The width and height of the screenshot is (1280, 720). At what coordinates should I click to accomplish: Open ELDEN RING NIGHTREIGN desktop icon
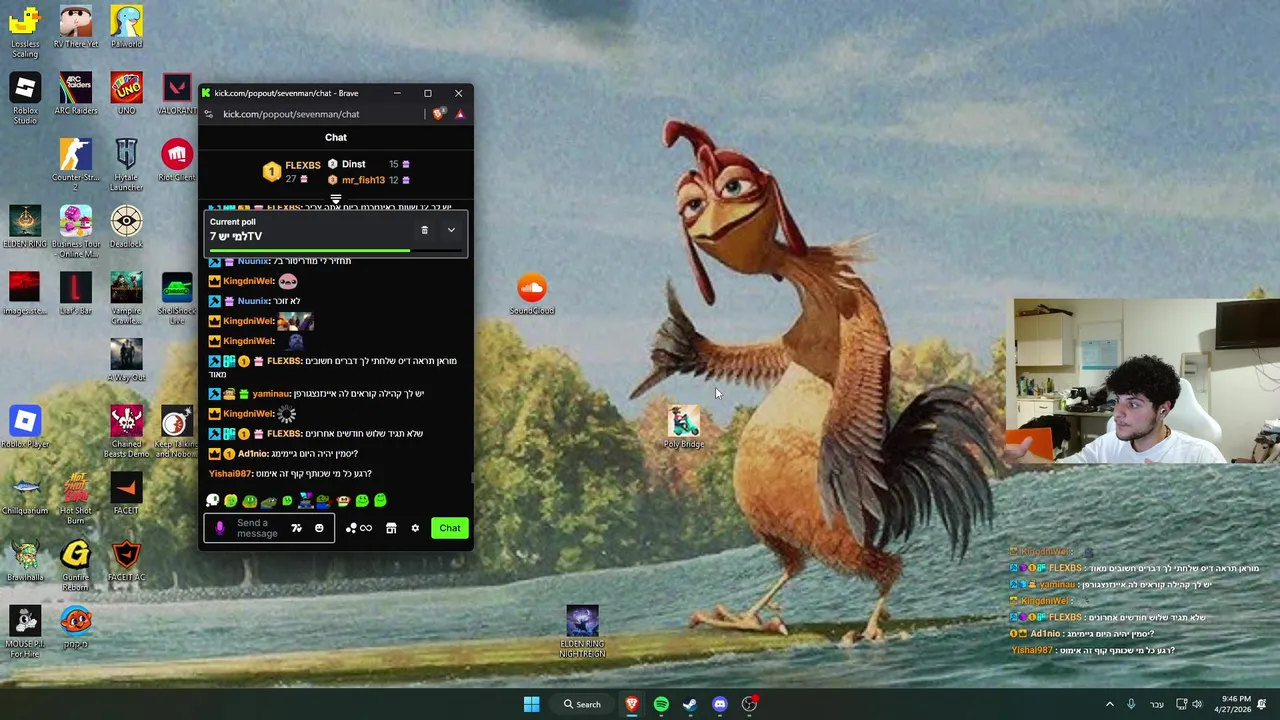tap(582, 632)
